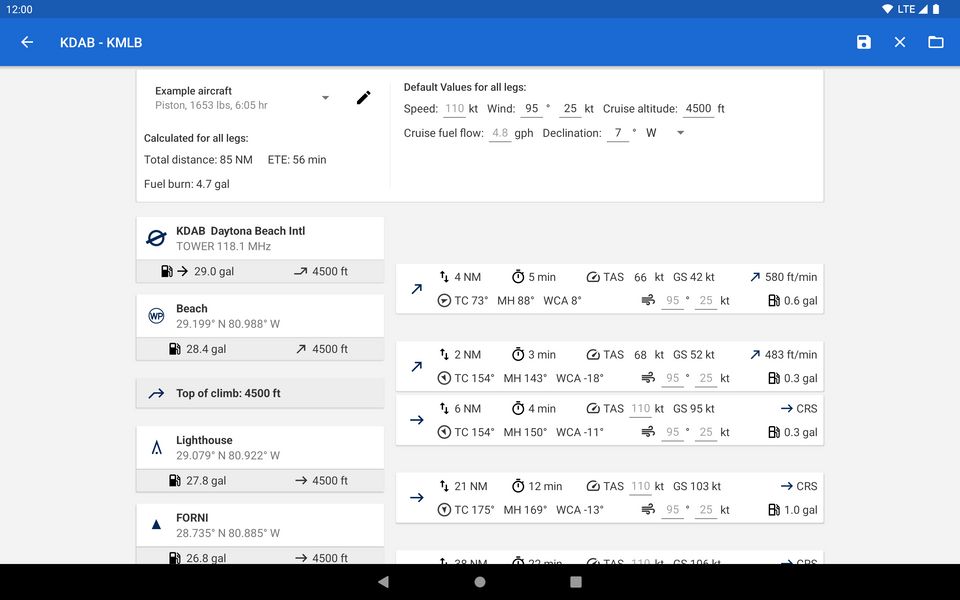Viewport: 960px width, 600px height.
Task: Tap wind icon on 6 NM leg
Action: (648, 432)
